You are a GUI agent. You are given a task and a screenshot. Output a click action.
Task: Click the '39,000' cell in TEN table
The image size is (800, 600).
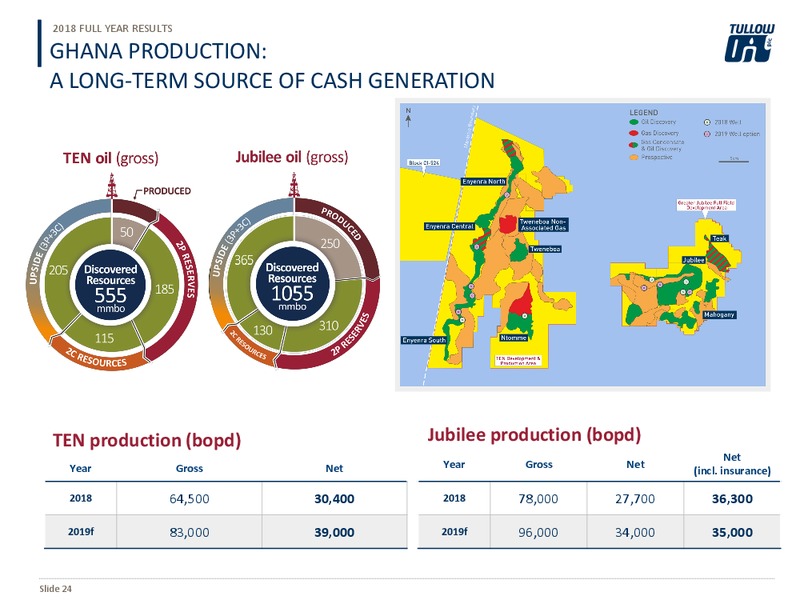coord(334,532)
